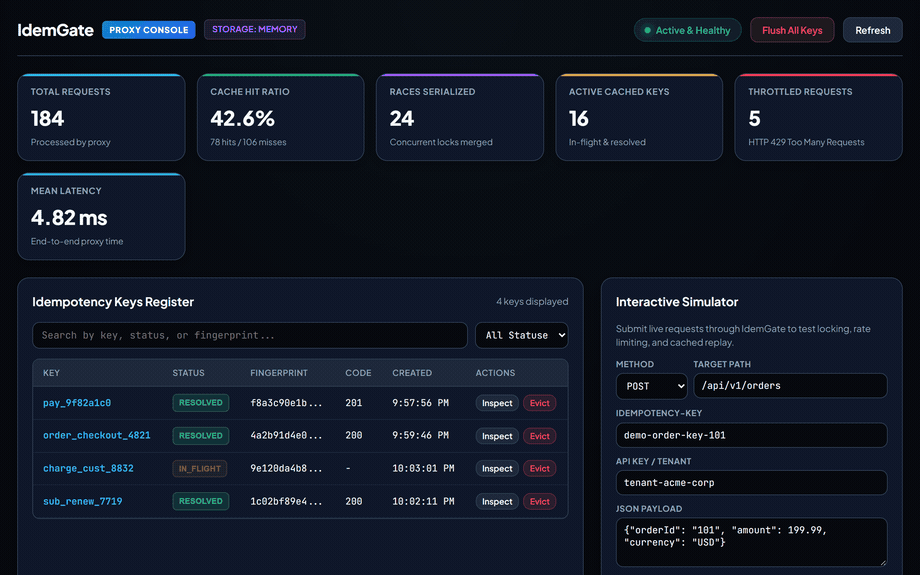Select the Cache Hit Ratio 42.6% card
The height and width of the screenshot is (575, 920).
[280, 117]
